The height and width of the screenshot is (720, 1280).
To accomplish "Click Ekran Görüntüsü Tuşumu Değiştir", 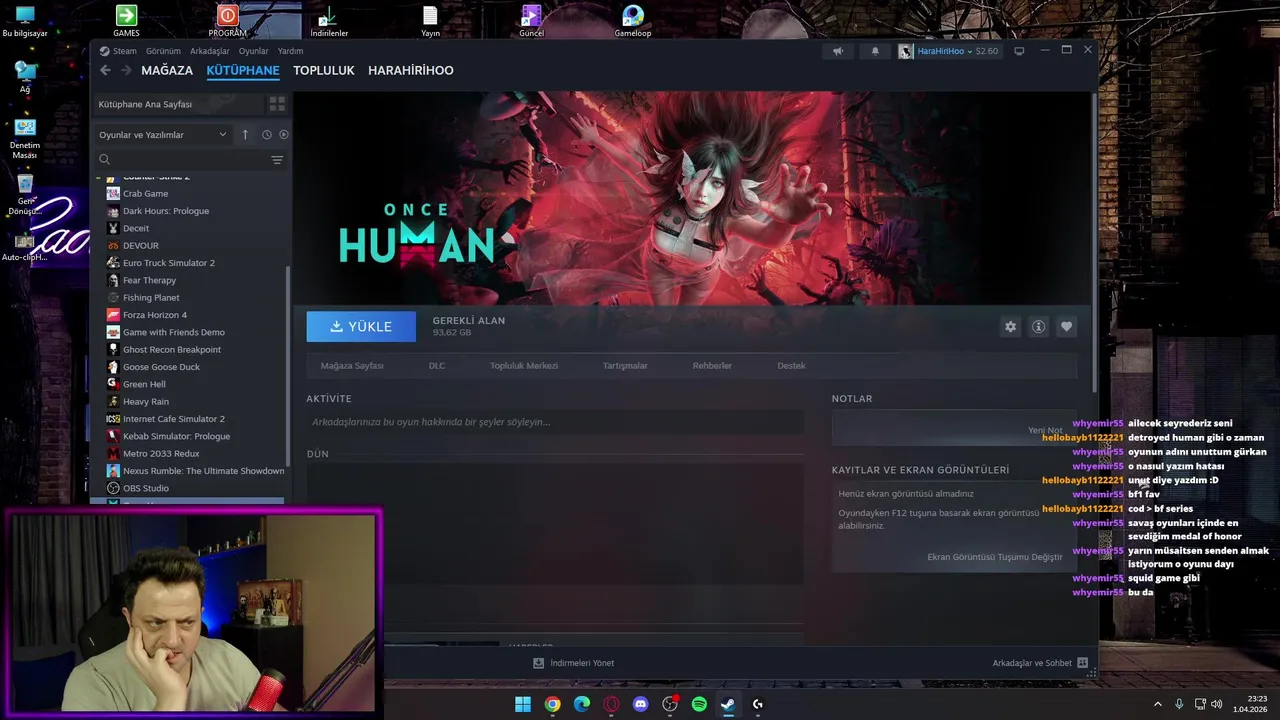I will (x=995, y=557).
